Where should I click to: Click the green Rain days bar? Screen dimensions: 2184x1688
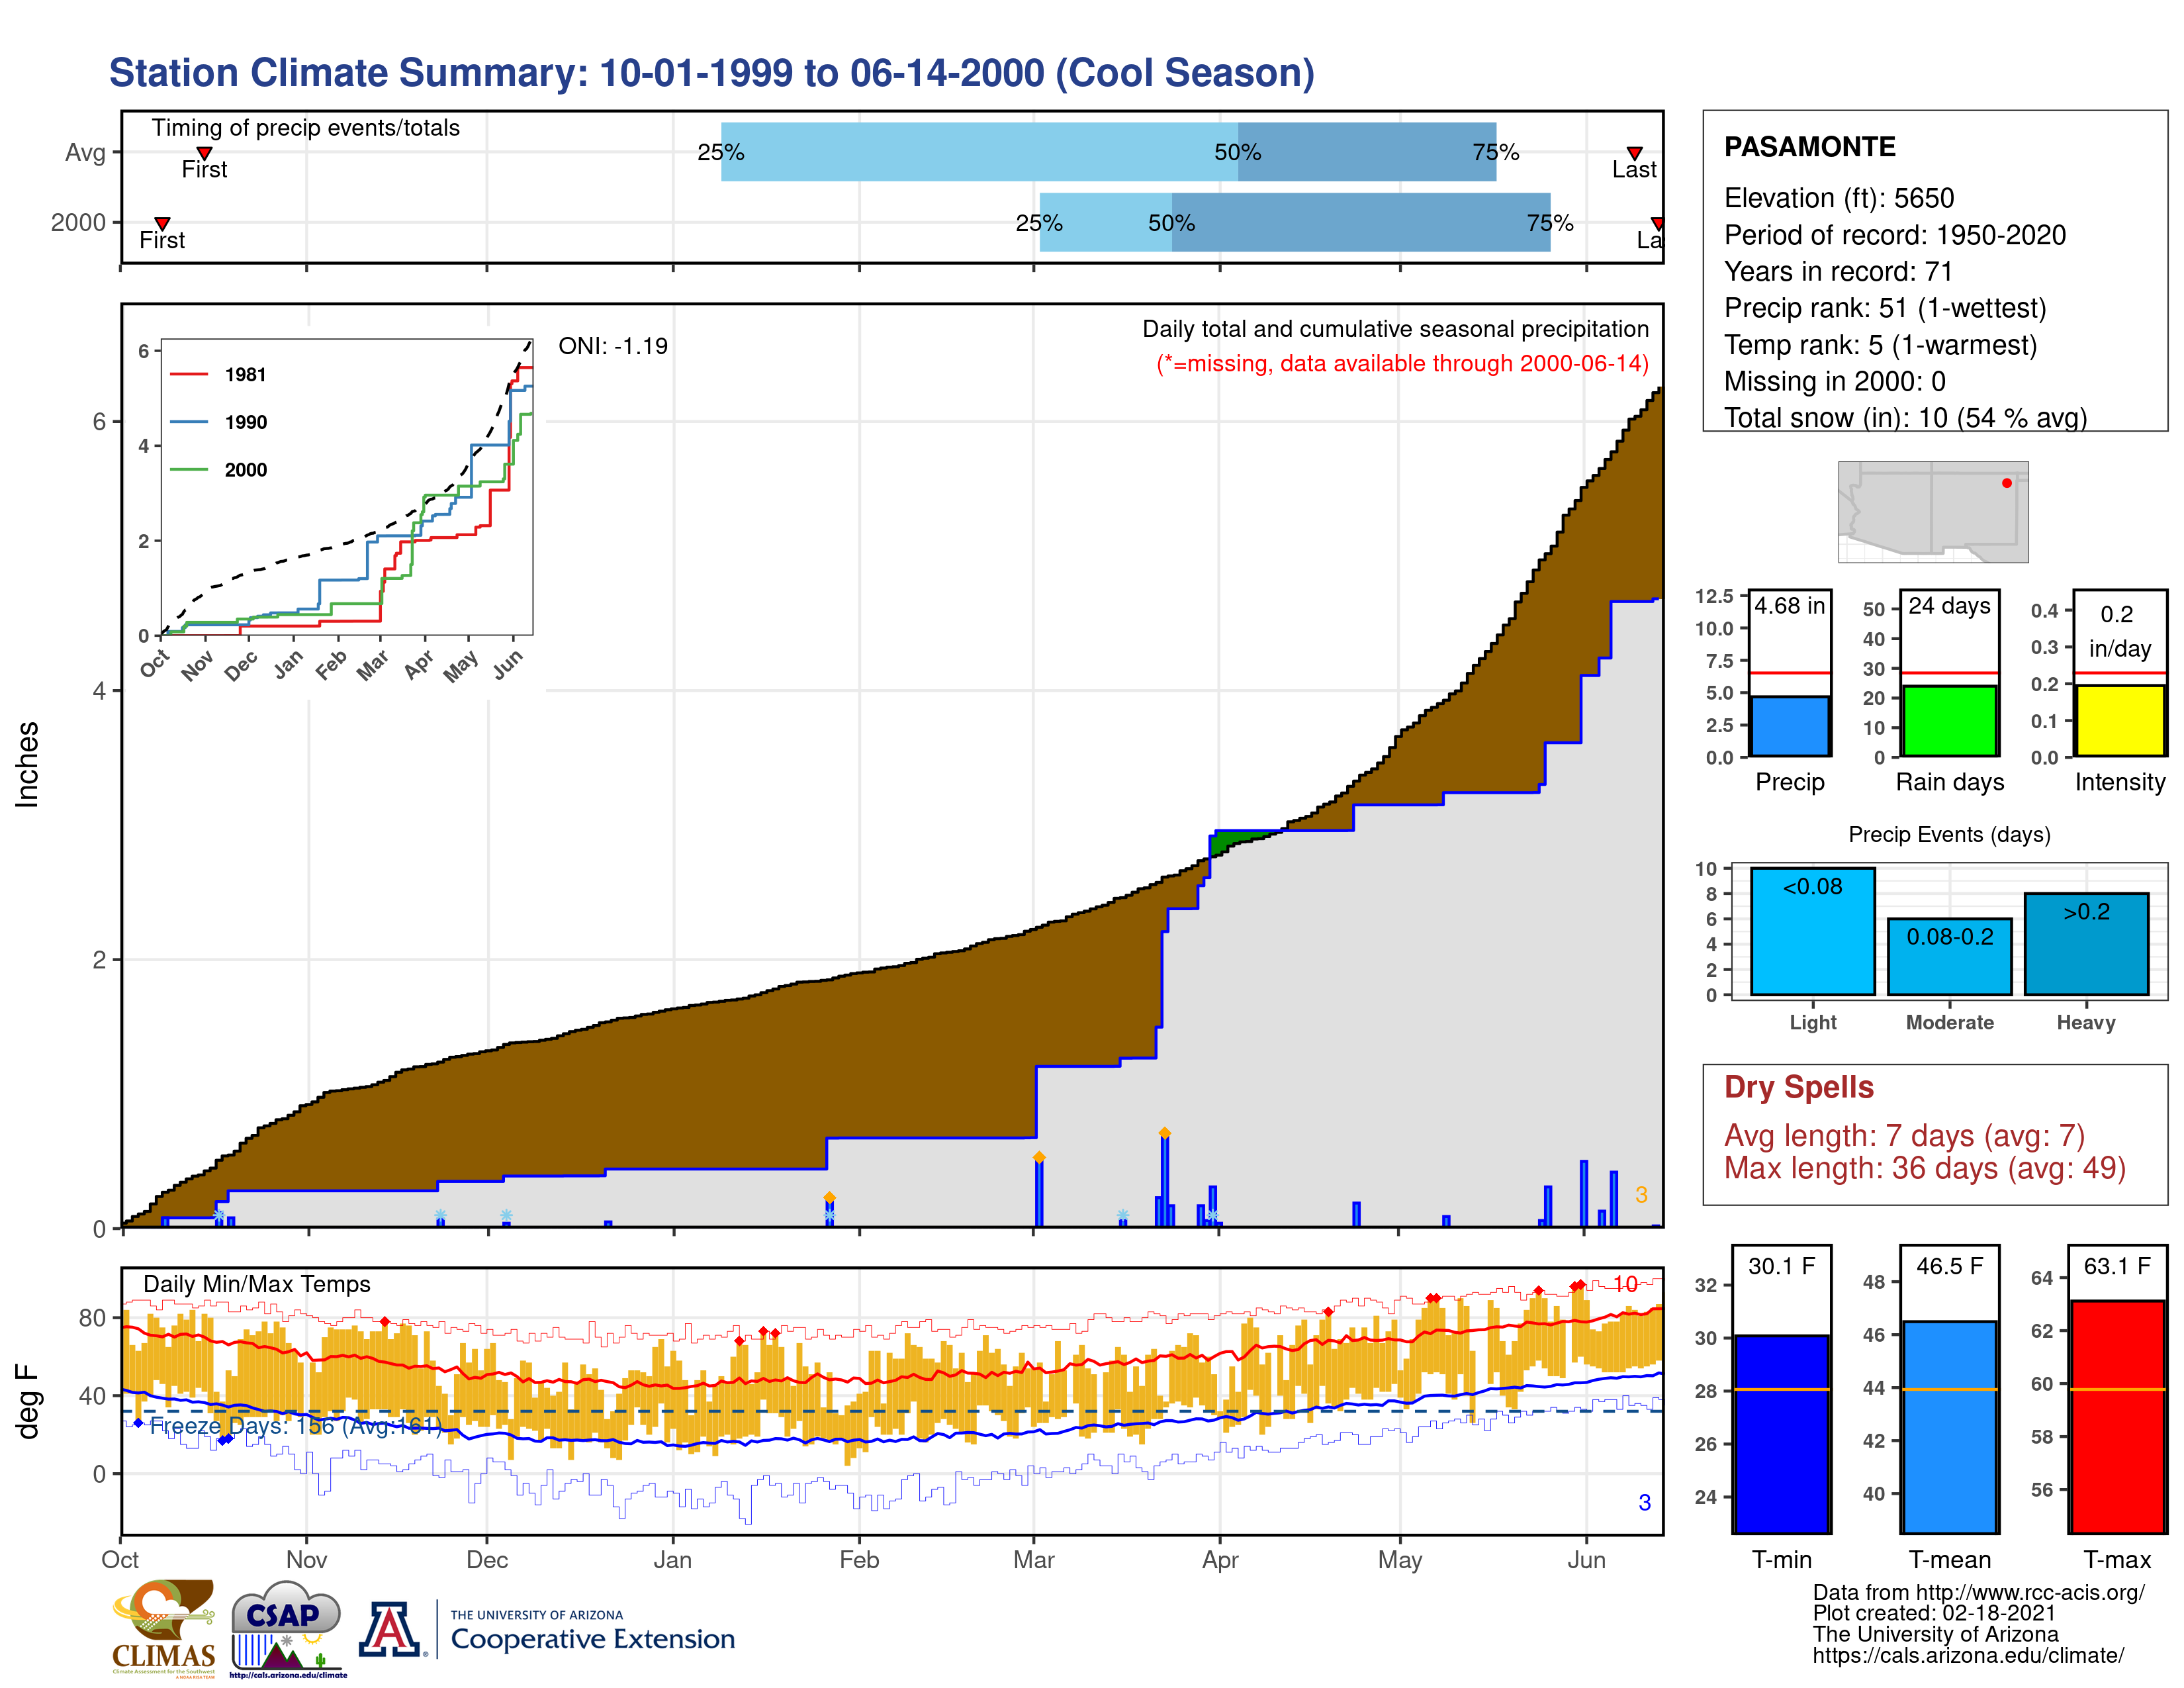[x=1949, y=720]
